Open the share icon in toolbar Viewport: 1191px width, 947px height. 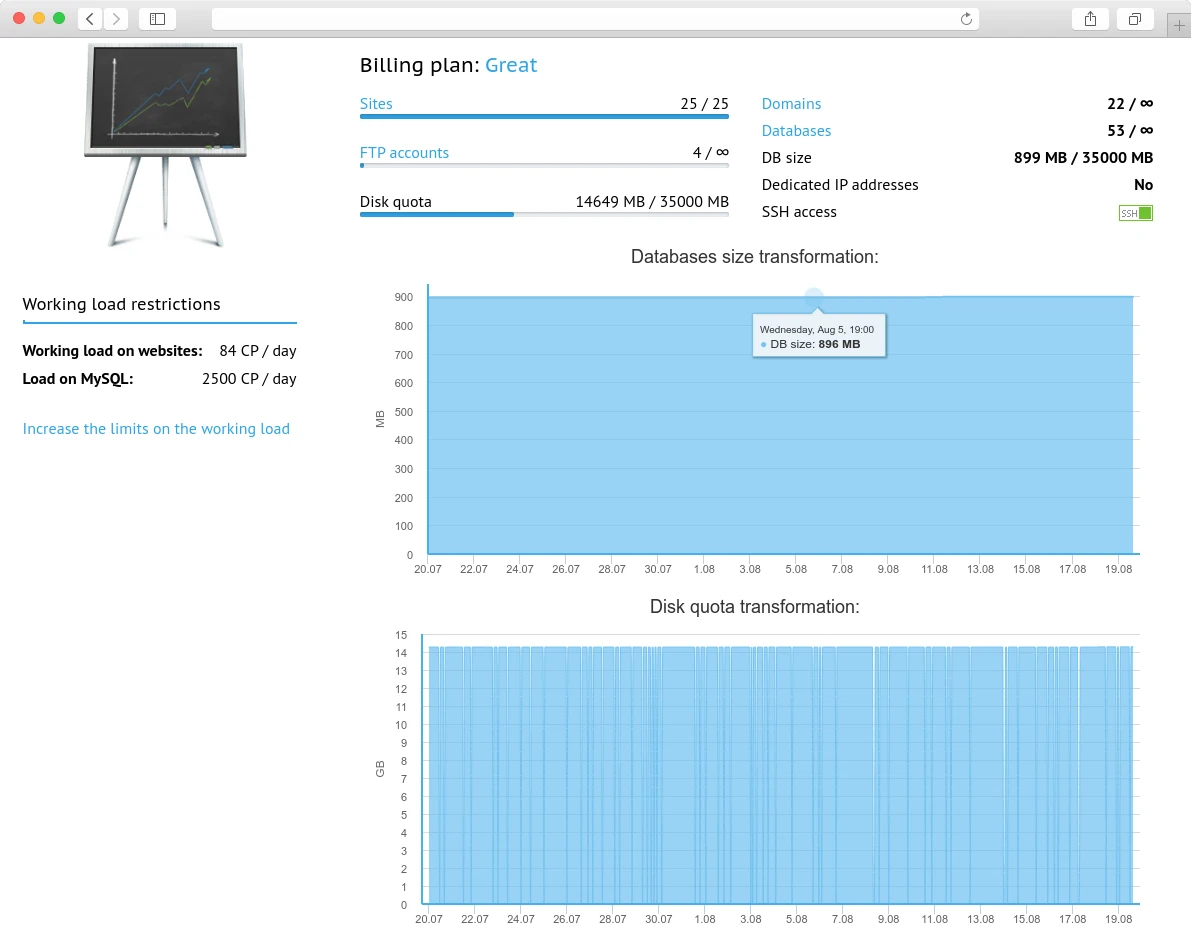[x=1090, y=19]
